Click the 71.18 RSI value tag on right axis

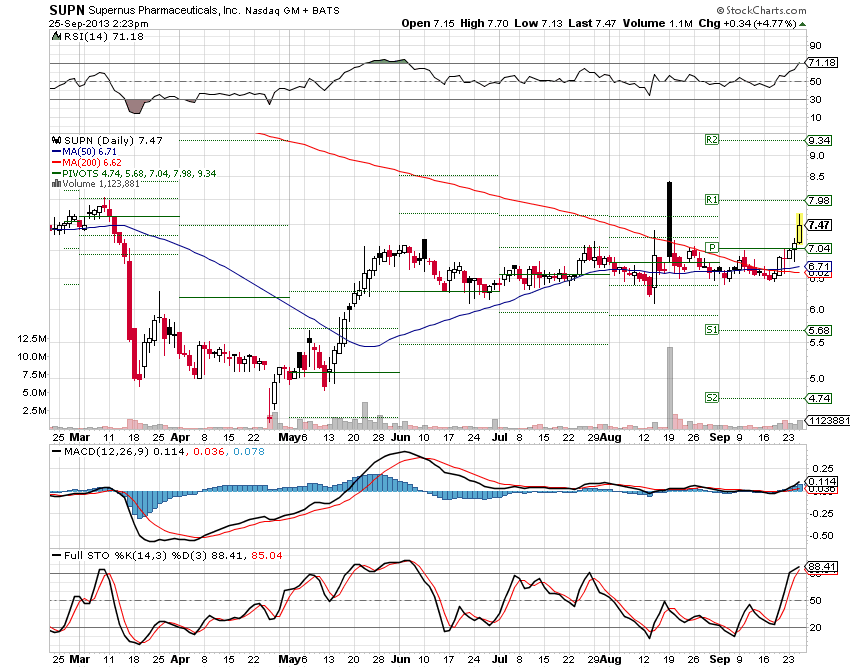[x=822, y=62]
